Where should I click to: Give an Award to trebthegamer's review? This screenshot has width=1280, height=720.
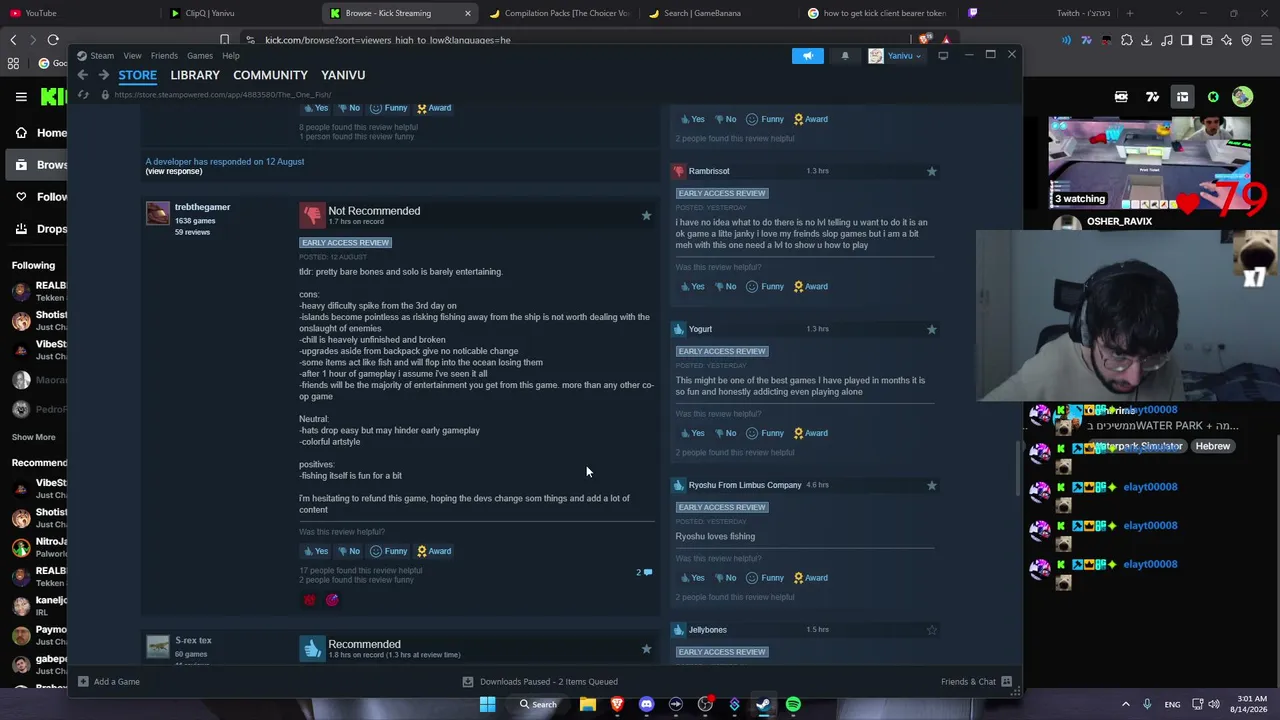434,551
